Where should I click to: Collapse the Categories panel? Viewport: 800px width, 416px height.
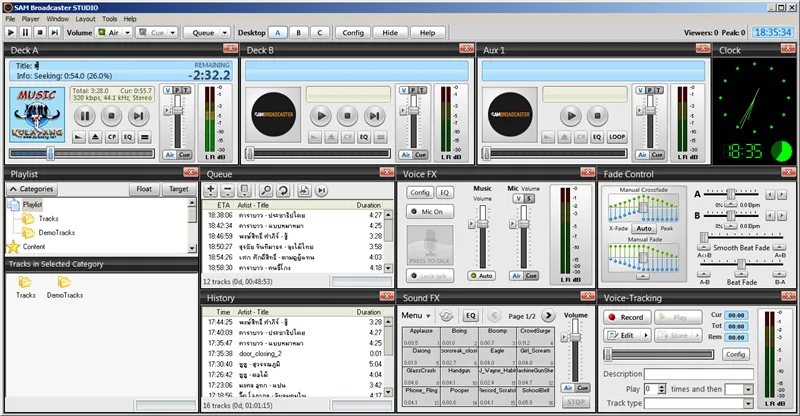coord(32,189)
